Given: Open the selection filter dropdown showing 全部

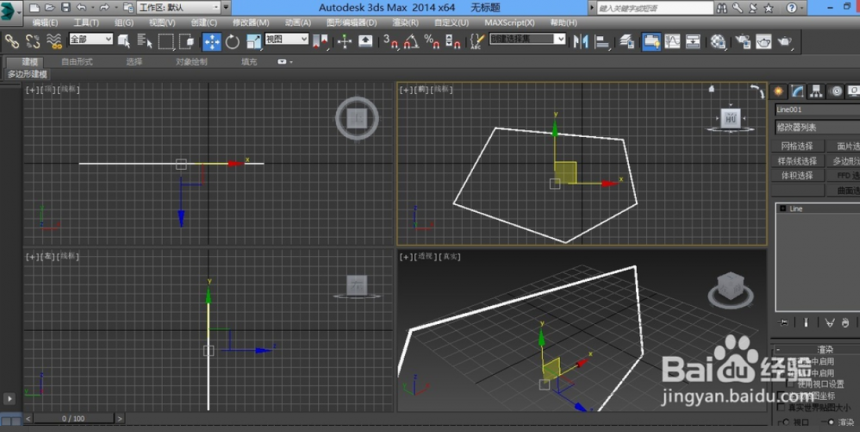Looking at the screenshot, I should pos(91,39).
